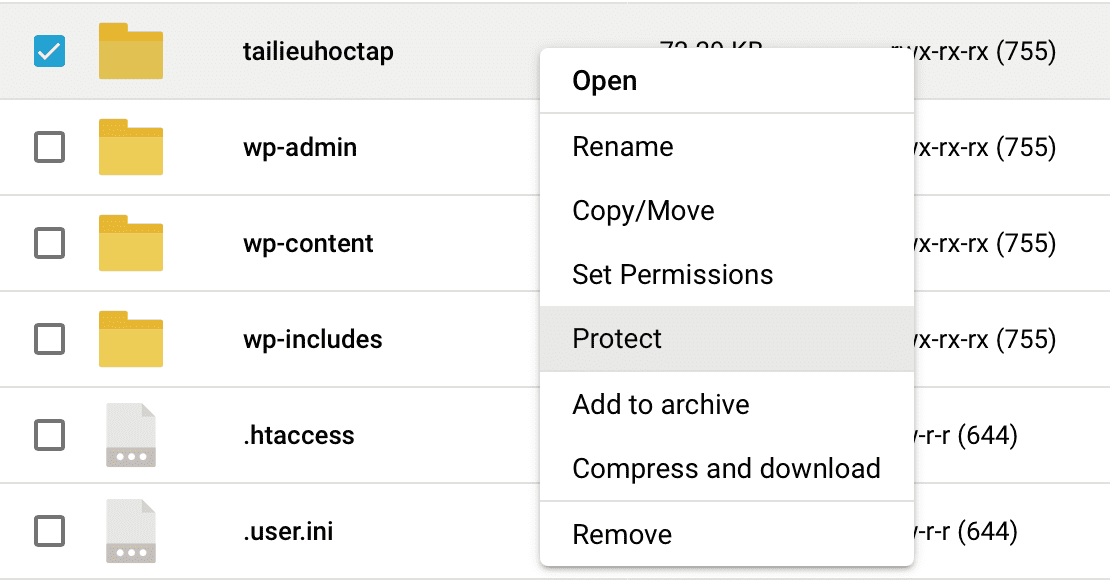Viewport: 1110px width, 580px height.
Task: Select the .htaccess checkbox
Action: (x=49, y=435)
